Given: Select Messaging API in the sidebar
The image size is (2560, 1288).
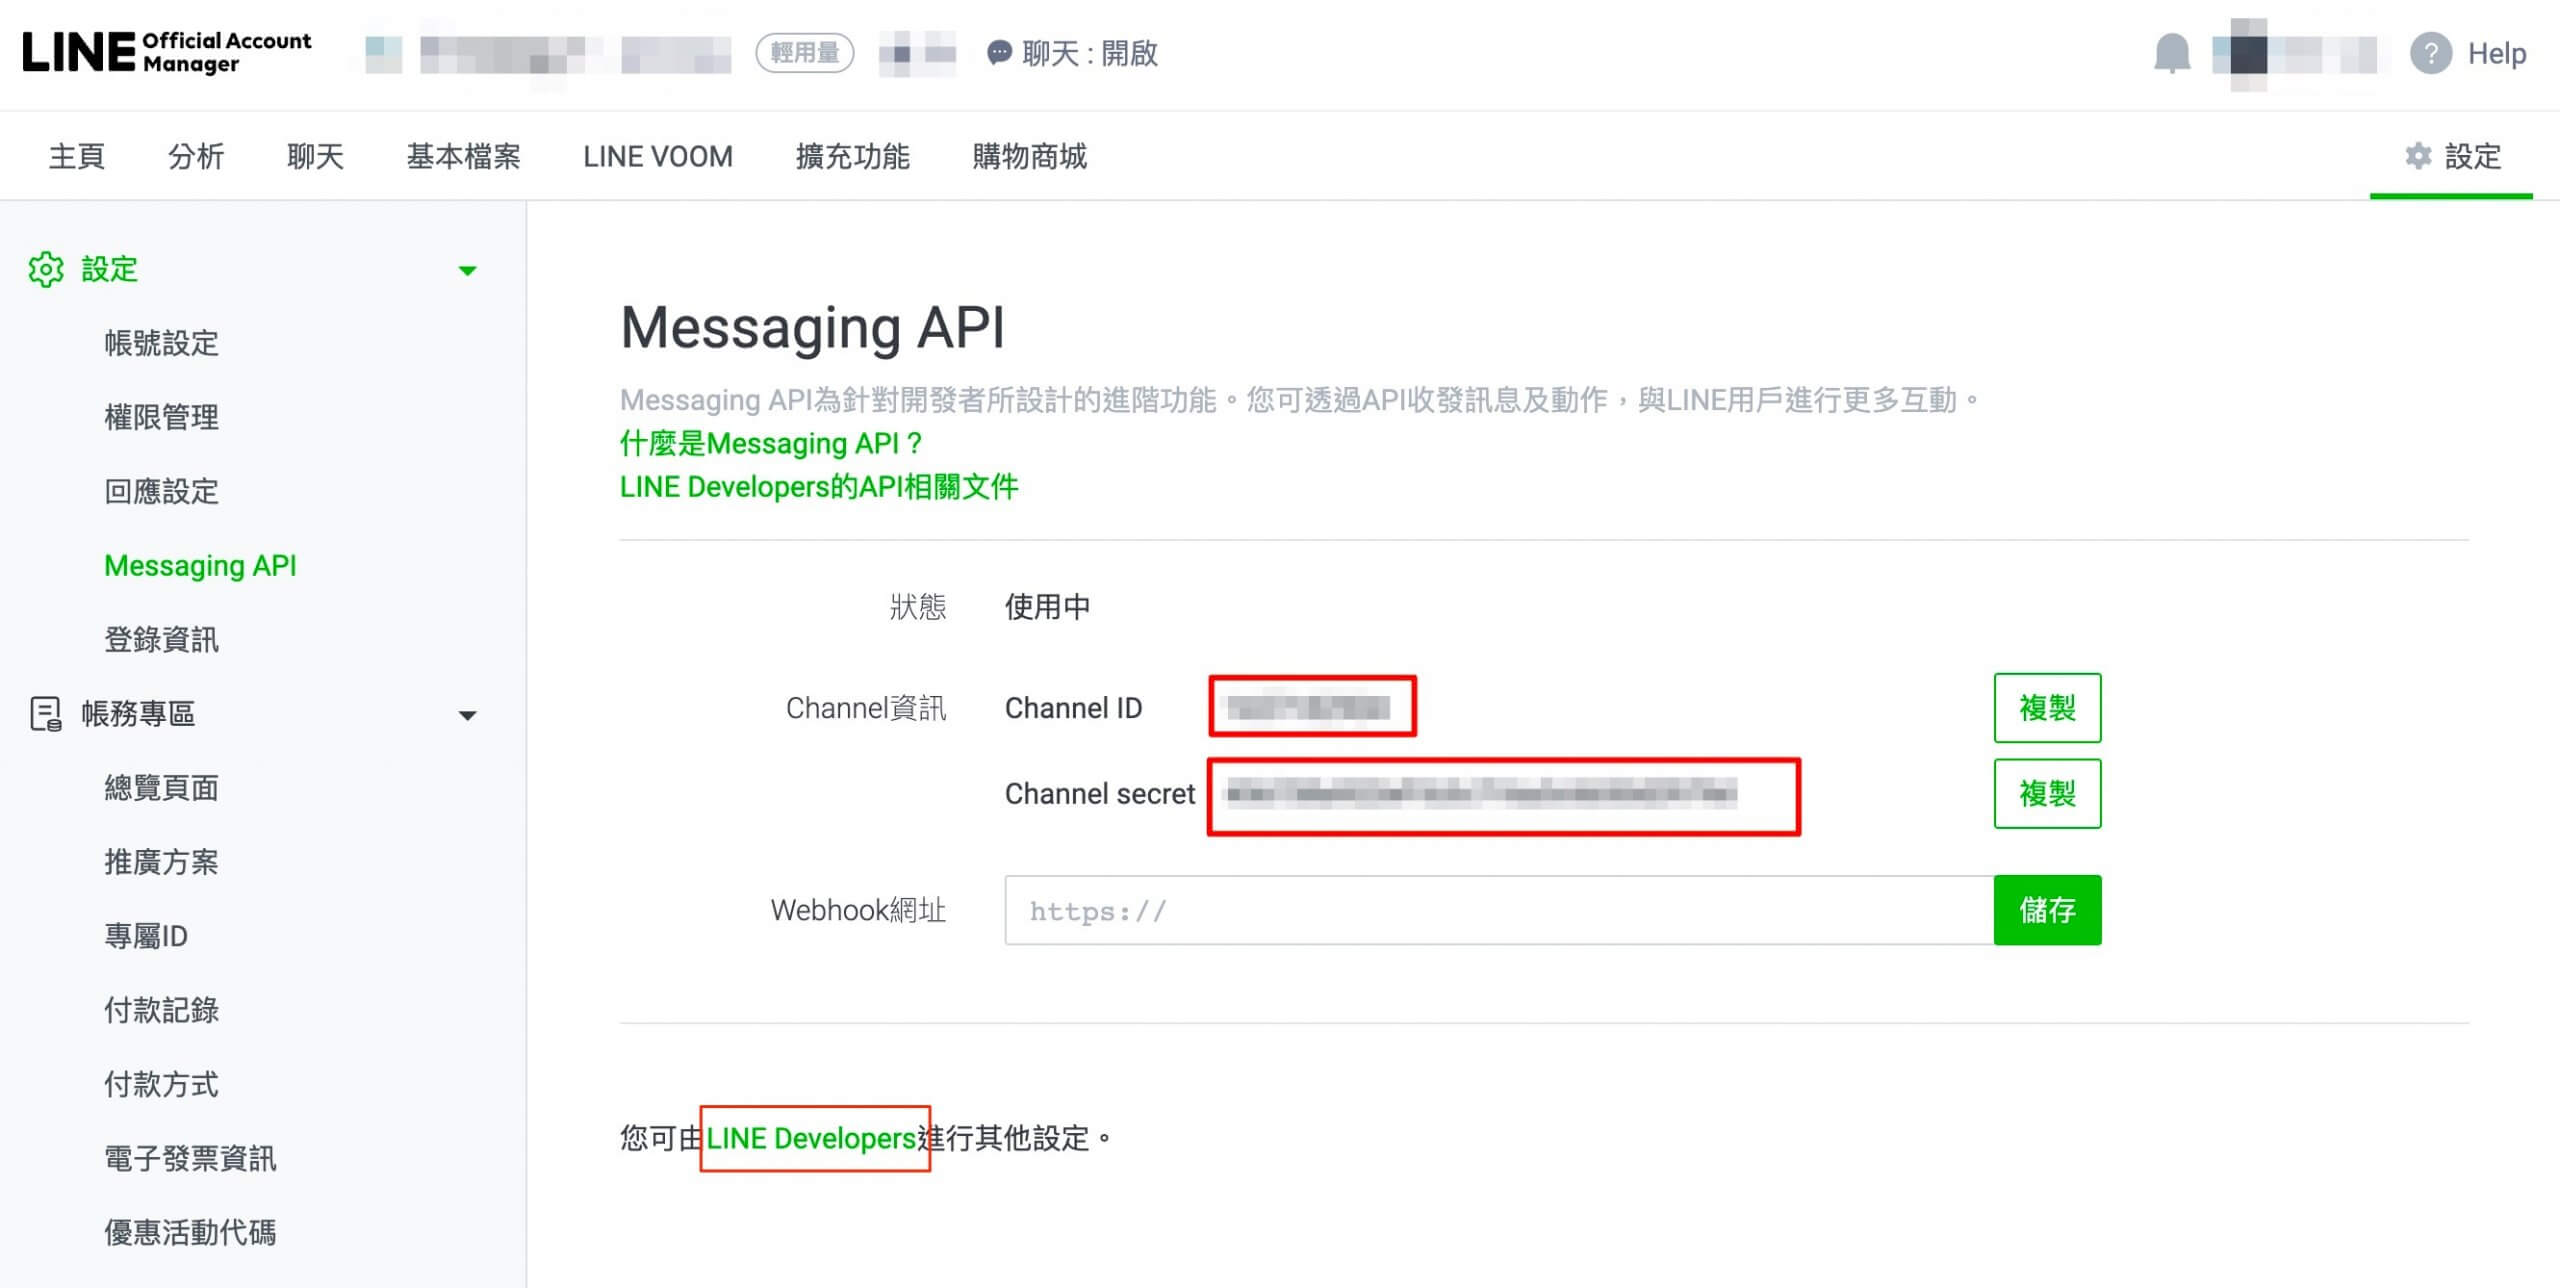Looking at the screenshot, I should [x=200, y=565].
